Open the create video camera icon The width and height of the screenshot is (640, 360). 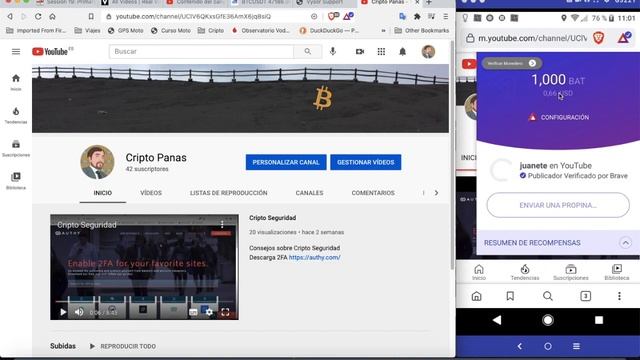coord(360,51)
